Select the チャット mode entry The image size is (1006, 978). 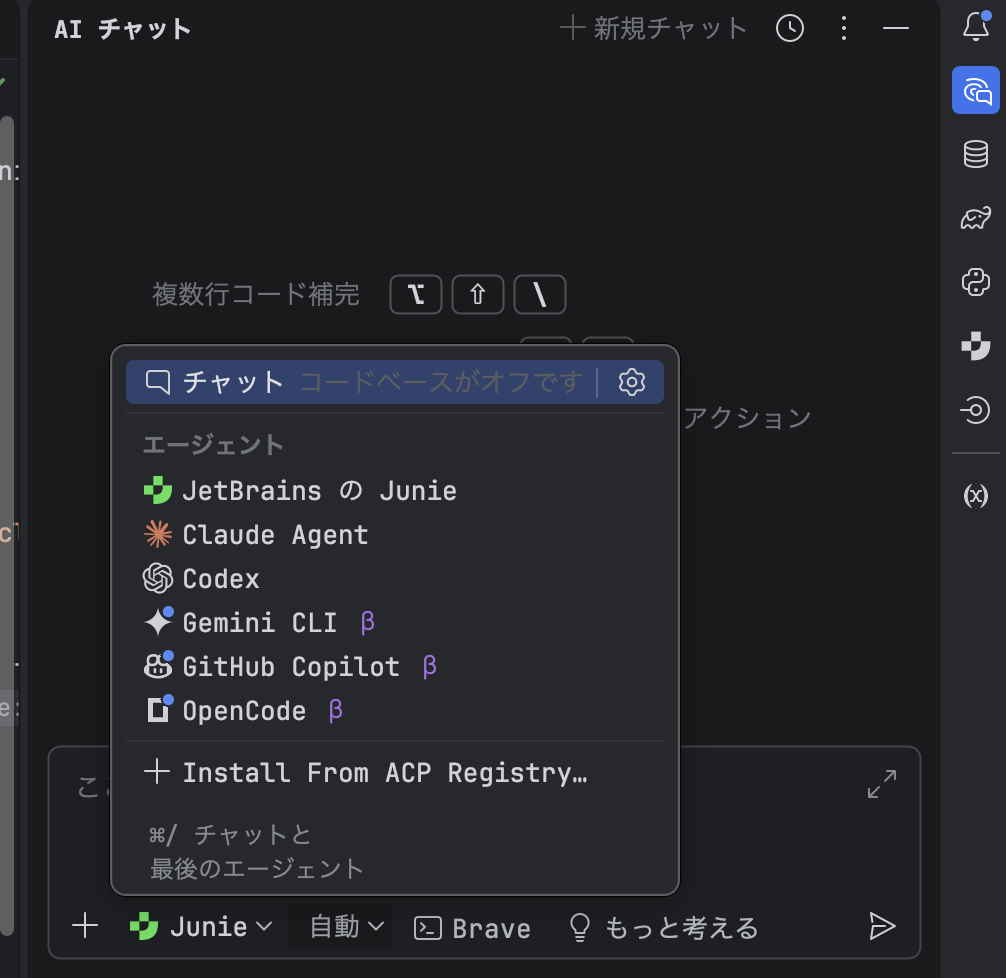click(234, 382)
